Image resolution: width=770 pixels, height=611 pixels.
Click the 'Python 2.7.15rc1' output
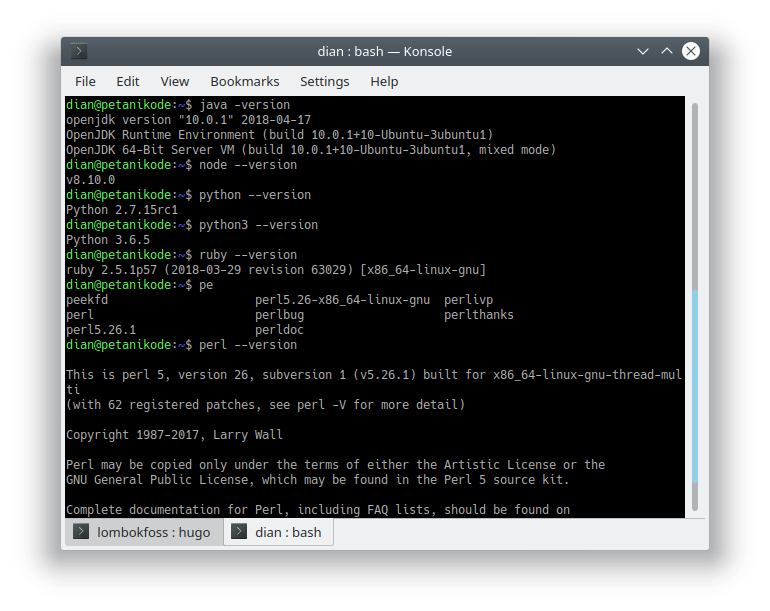122,210
